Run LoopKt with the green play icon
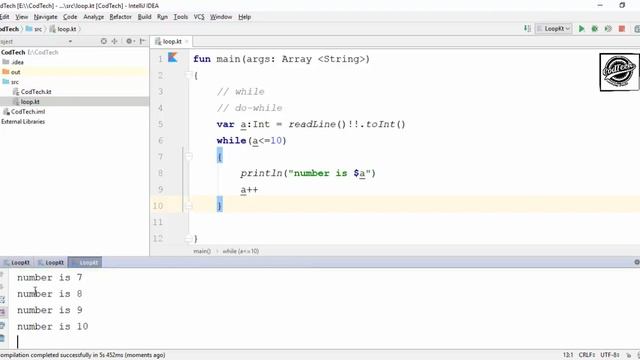640x360 pixels. click(582, 29)
